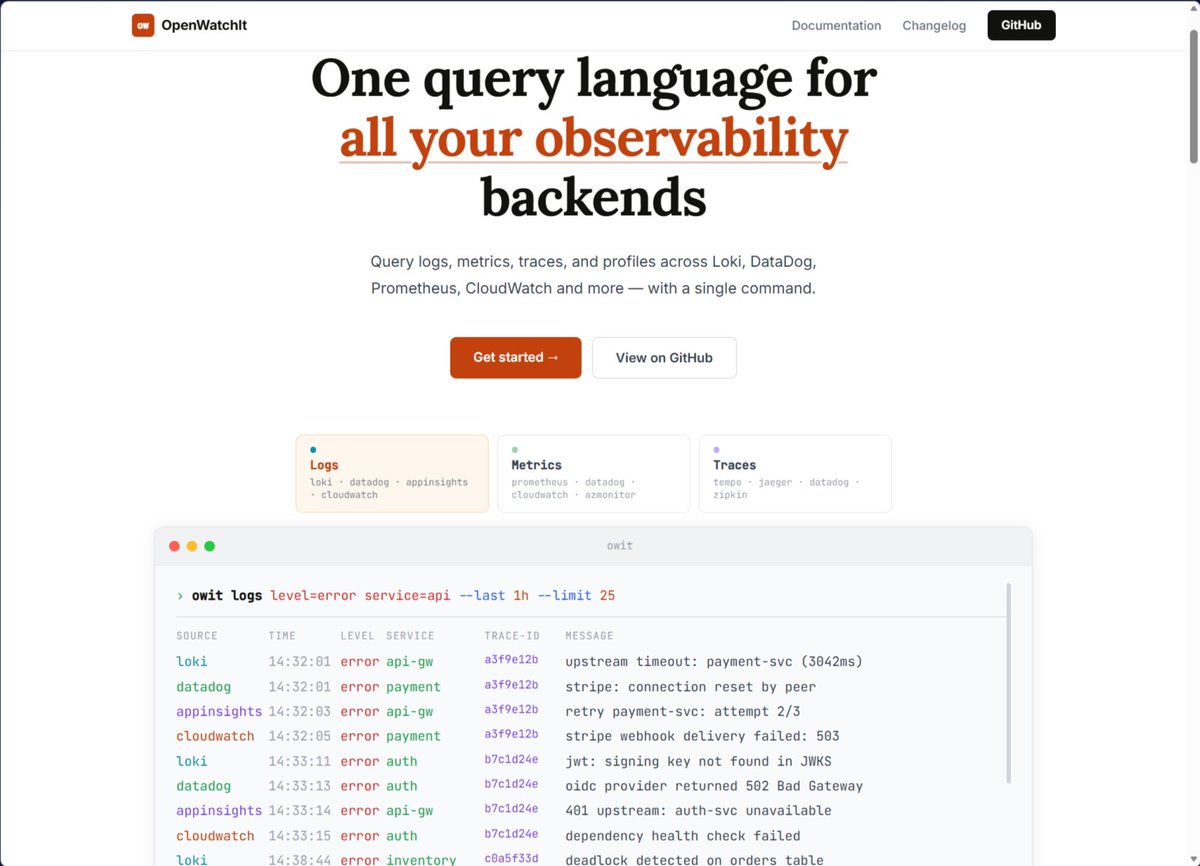Click the black GitHub button in header
The width and height of the screenshot is (1200, 866).
pyautogui.click(x=1021, y=25)
